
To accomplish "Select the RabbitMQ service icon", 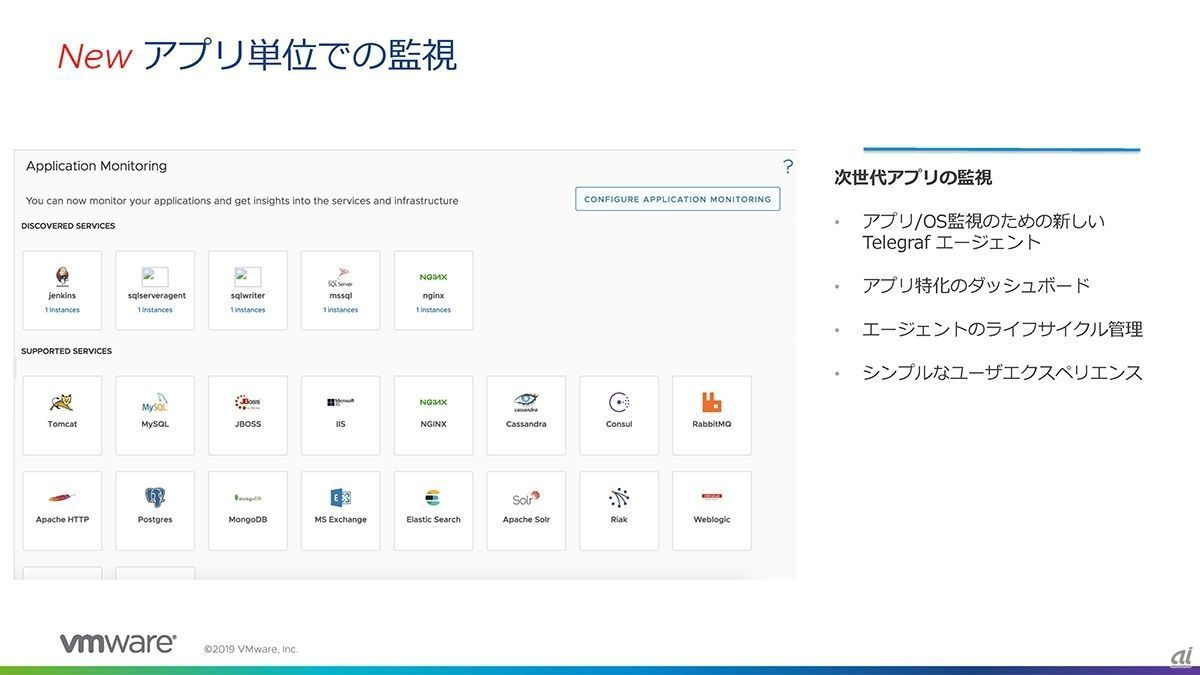I will pos(712,403).
